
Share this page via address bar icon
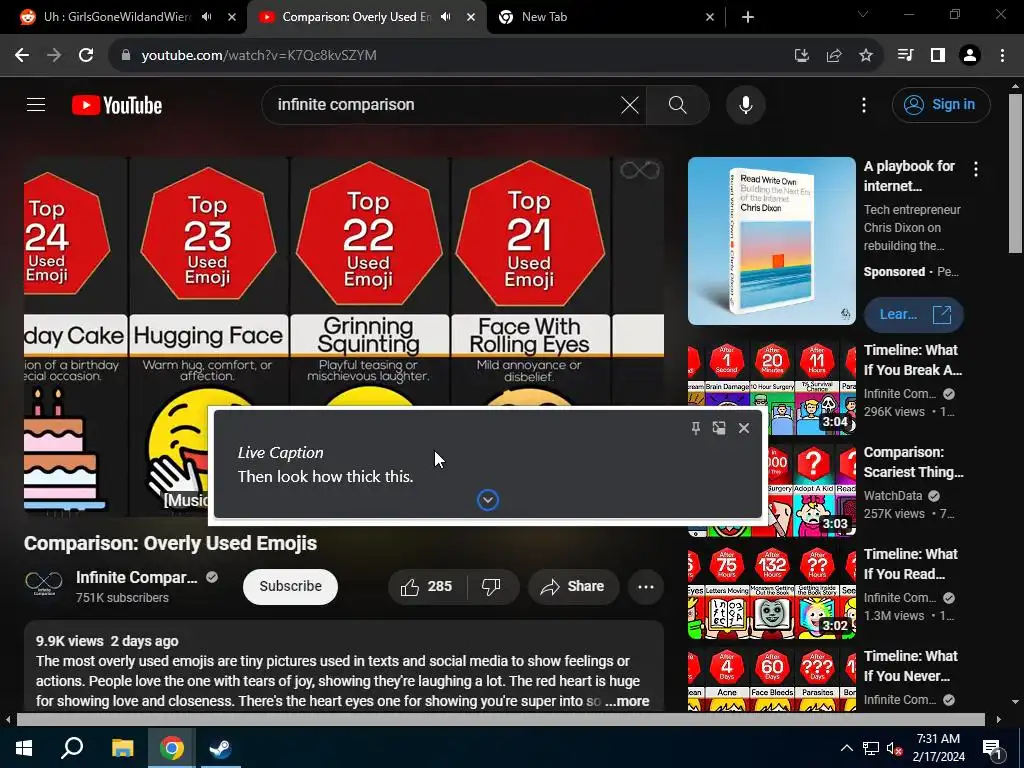(x=833, y=56)
